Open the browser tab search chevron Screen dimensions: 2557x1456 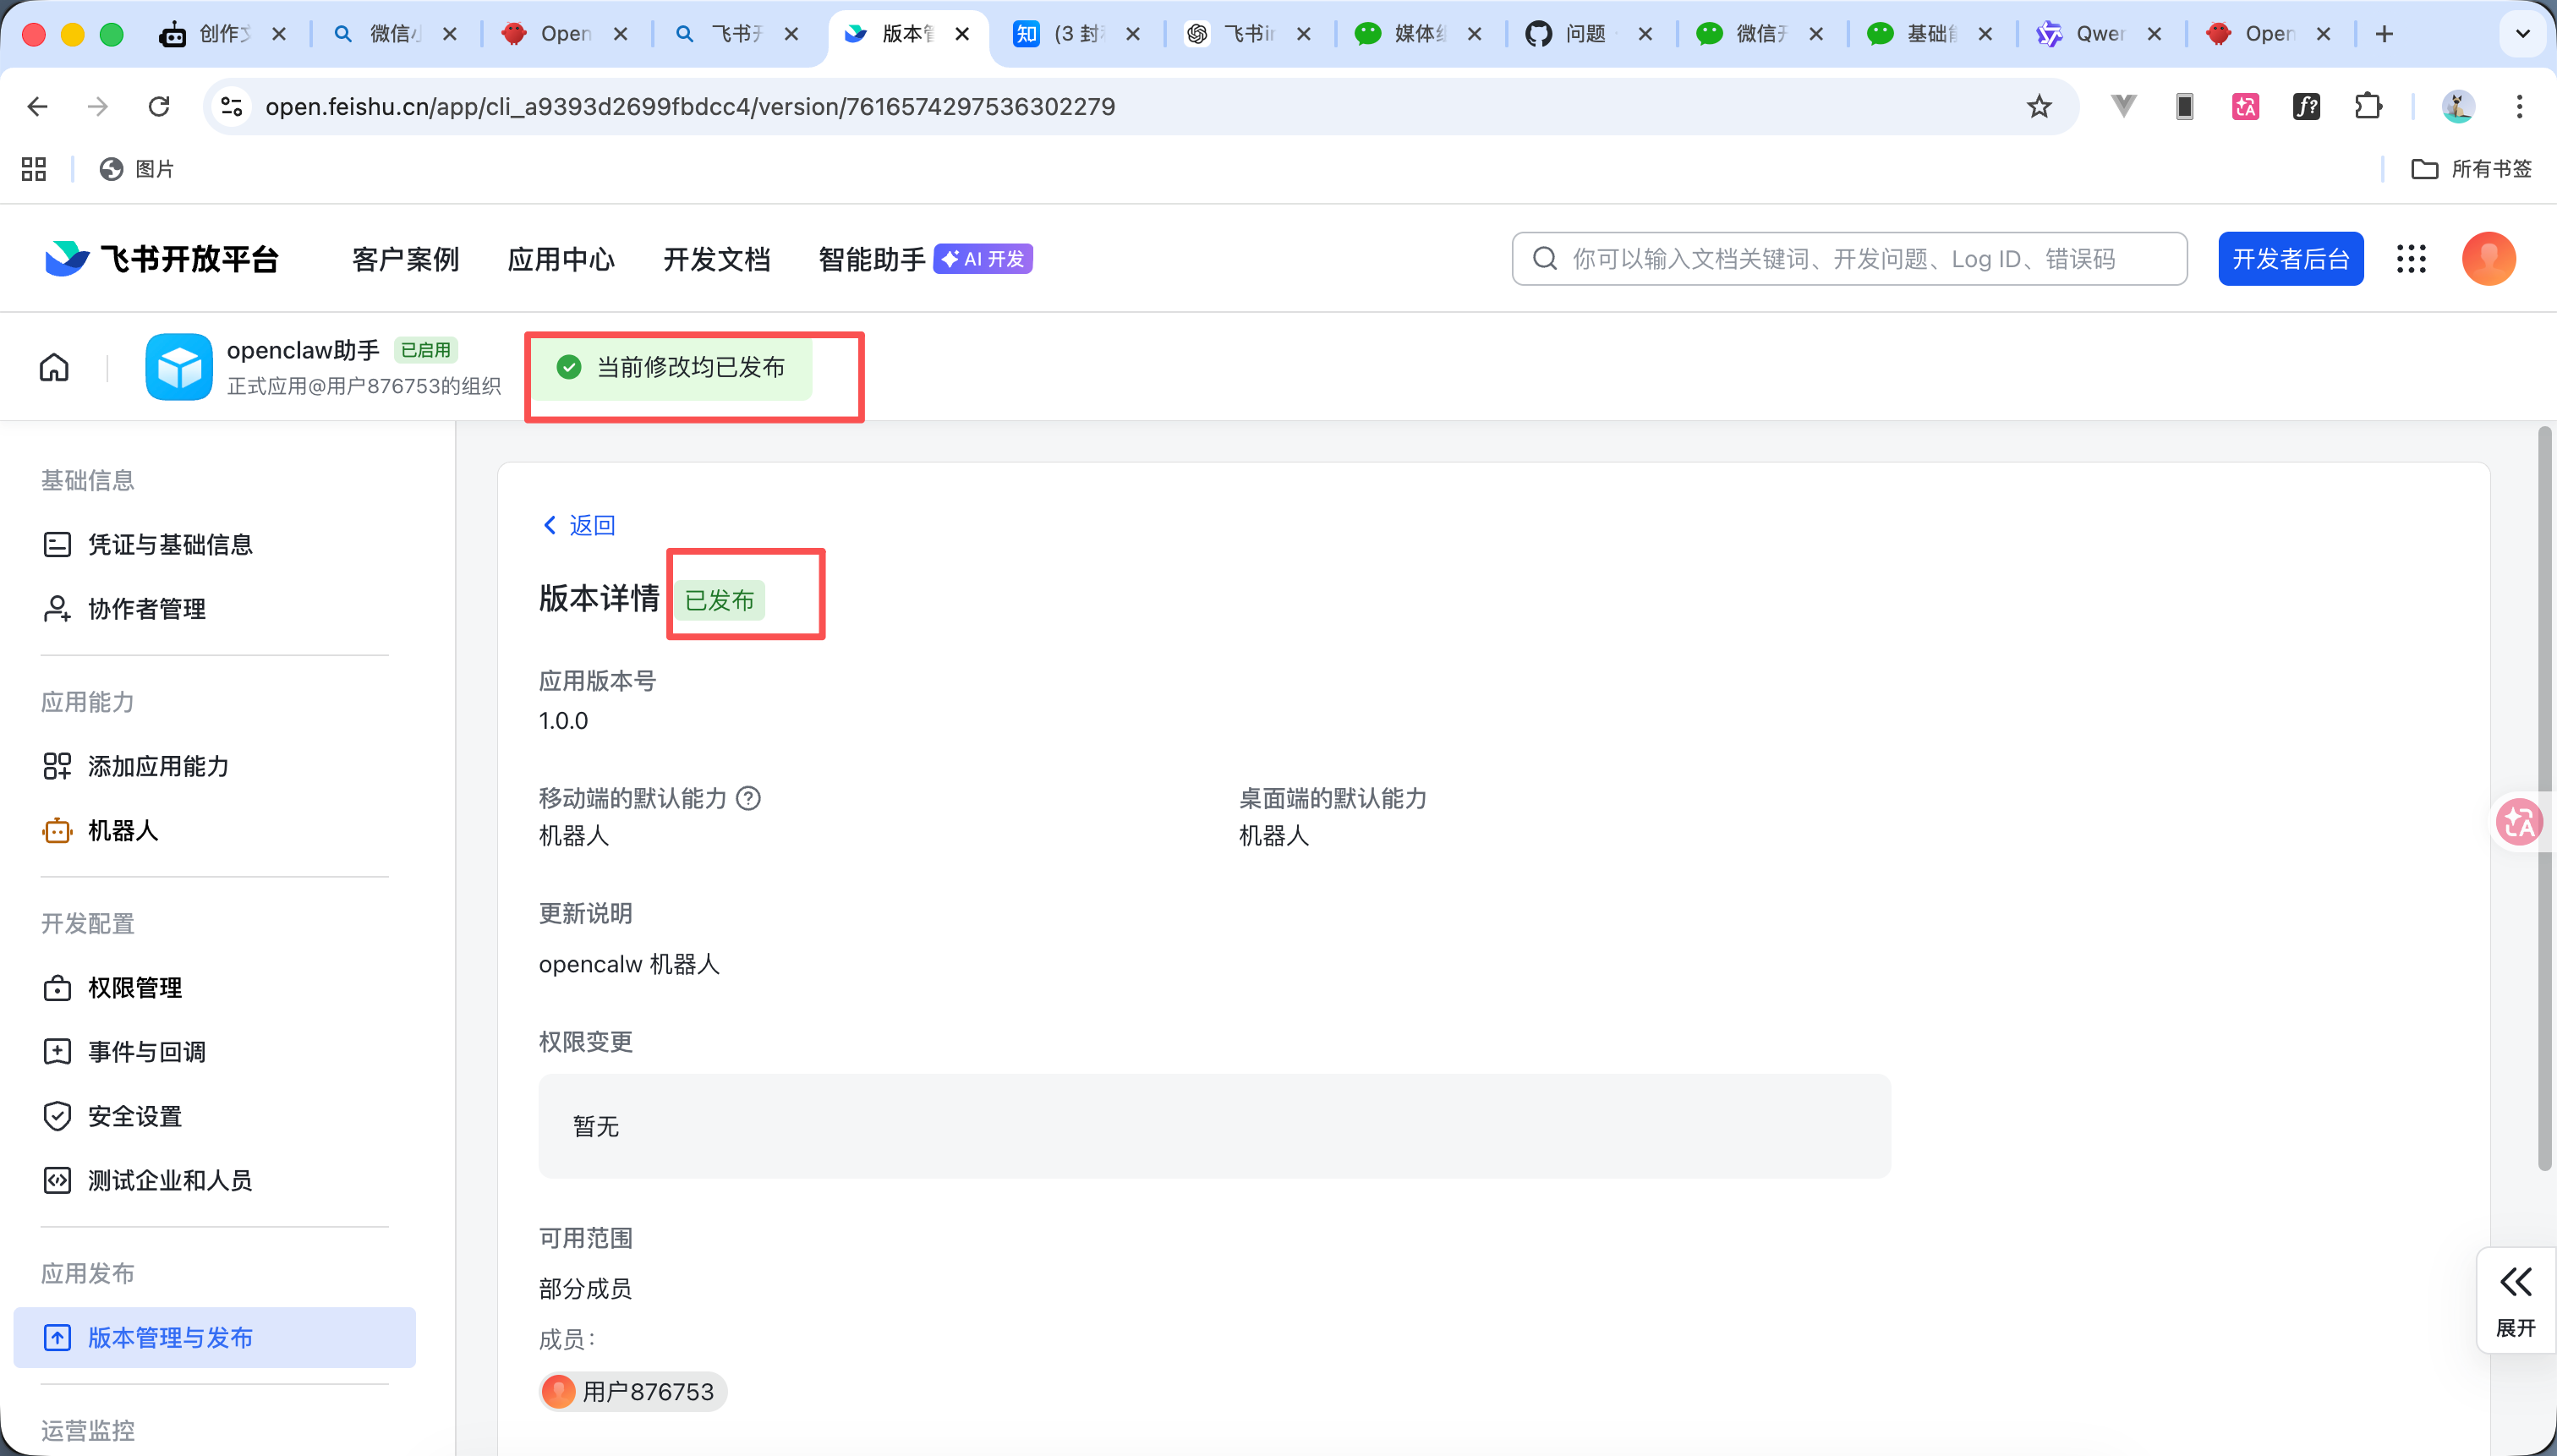(2523, 33)
